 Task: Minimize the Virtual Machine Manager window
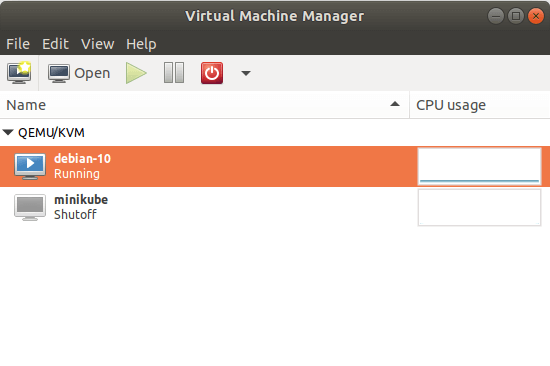(x=496, y=16)
